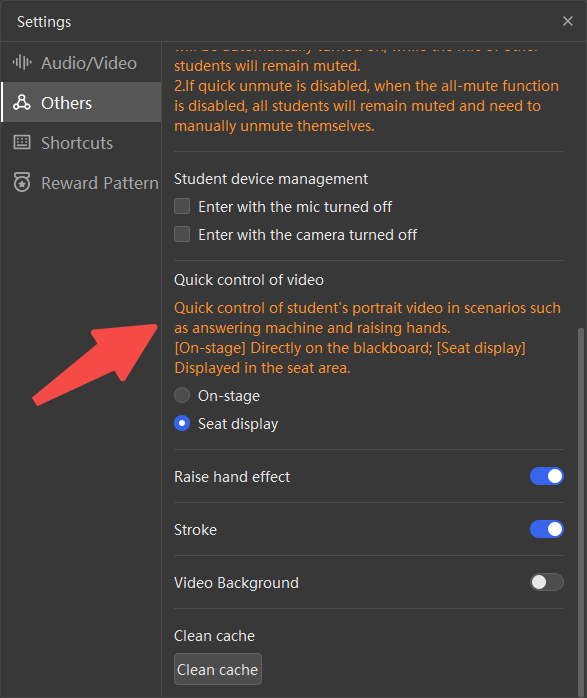This screenshot has height=698, width=587.
Task: Select the On-stage radio option
Action: (x=182, y=395)
